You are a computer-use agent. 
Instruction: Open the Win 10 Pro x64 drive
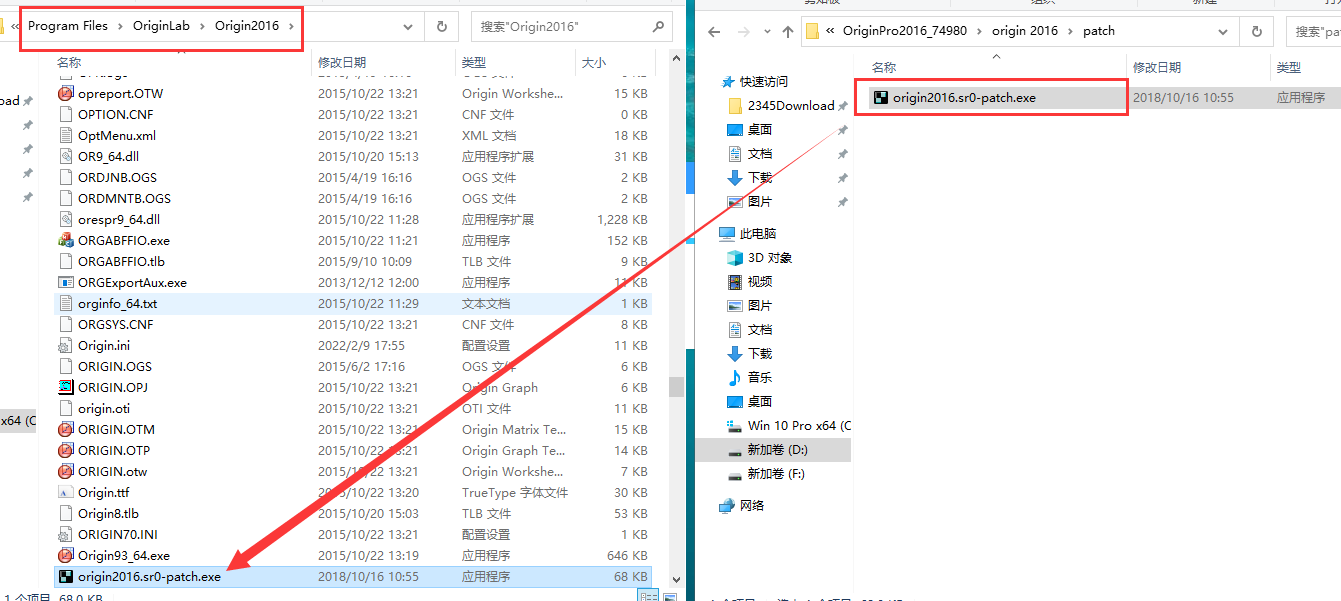click(789, 425)
